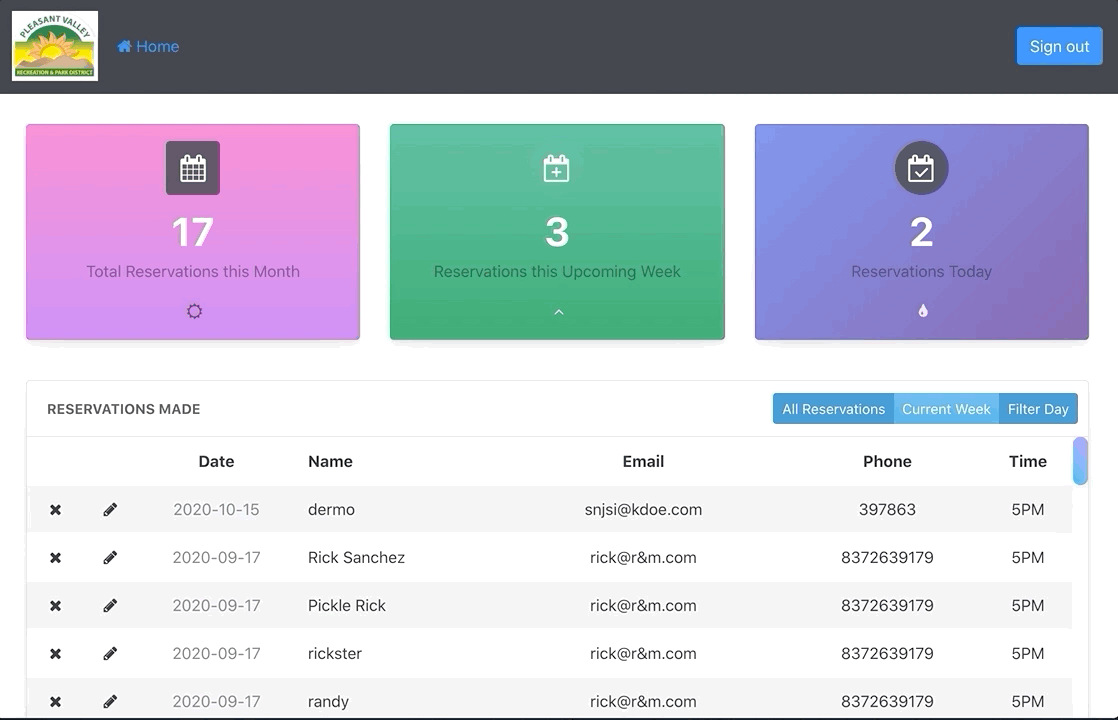The height and width of the screenshot is (720, 1118).
Task: Click the Total Reservations this Month label
Action: coord(193,272)
